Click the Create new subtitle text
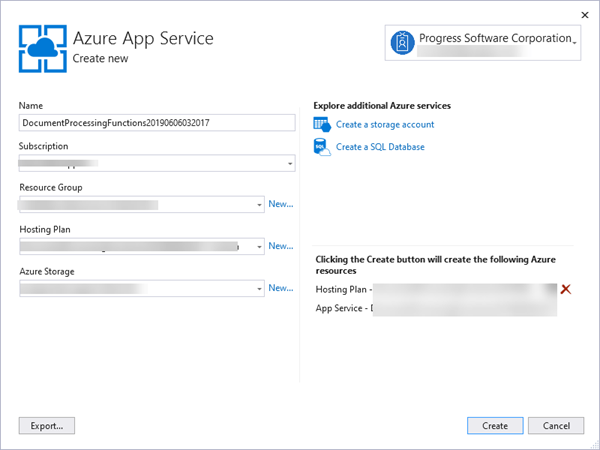The height and width of the screenshot is (450, 600). (x=100, y=59)
